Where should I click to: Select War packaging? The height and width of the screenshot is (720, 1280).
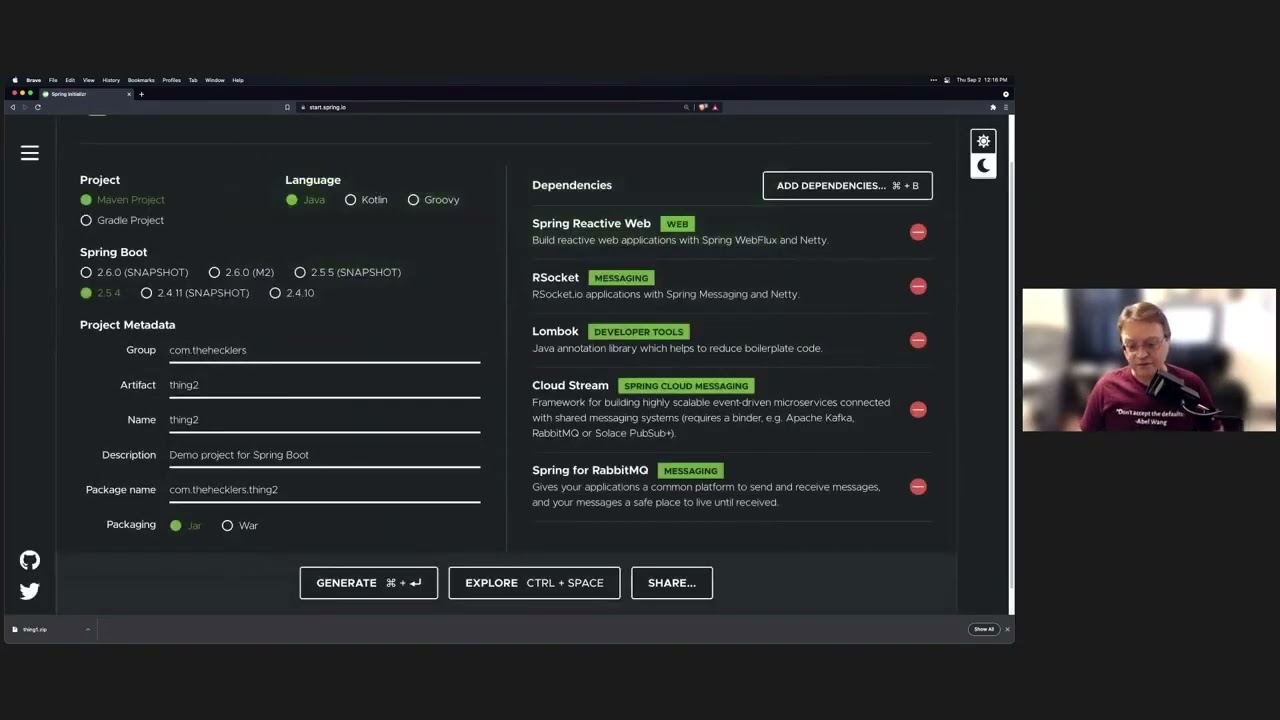click(x=240, y=525)
